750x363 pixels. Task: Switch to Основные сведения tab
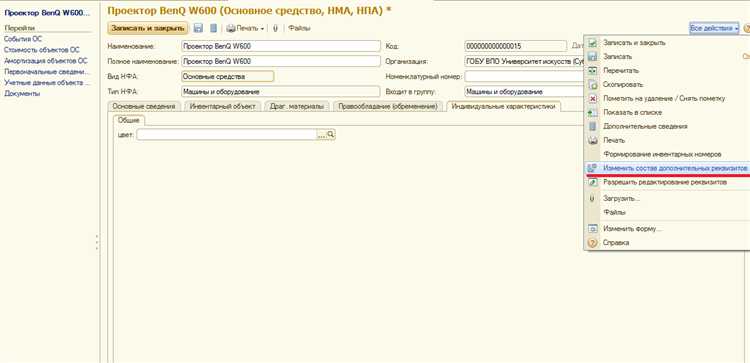tap(144, 106)
